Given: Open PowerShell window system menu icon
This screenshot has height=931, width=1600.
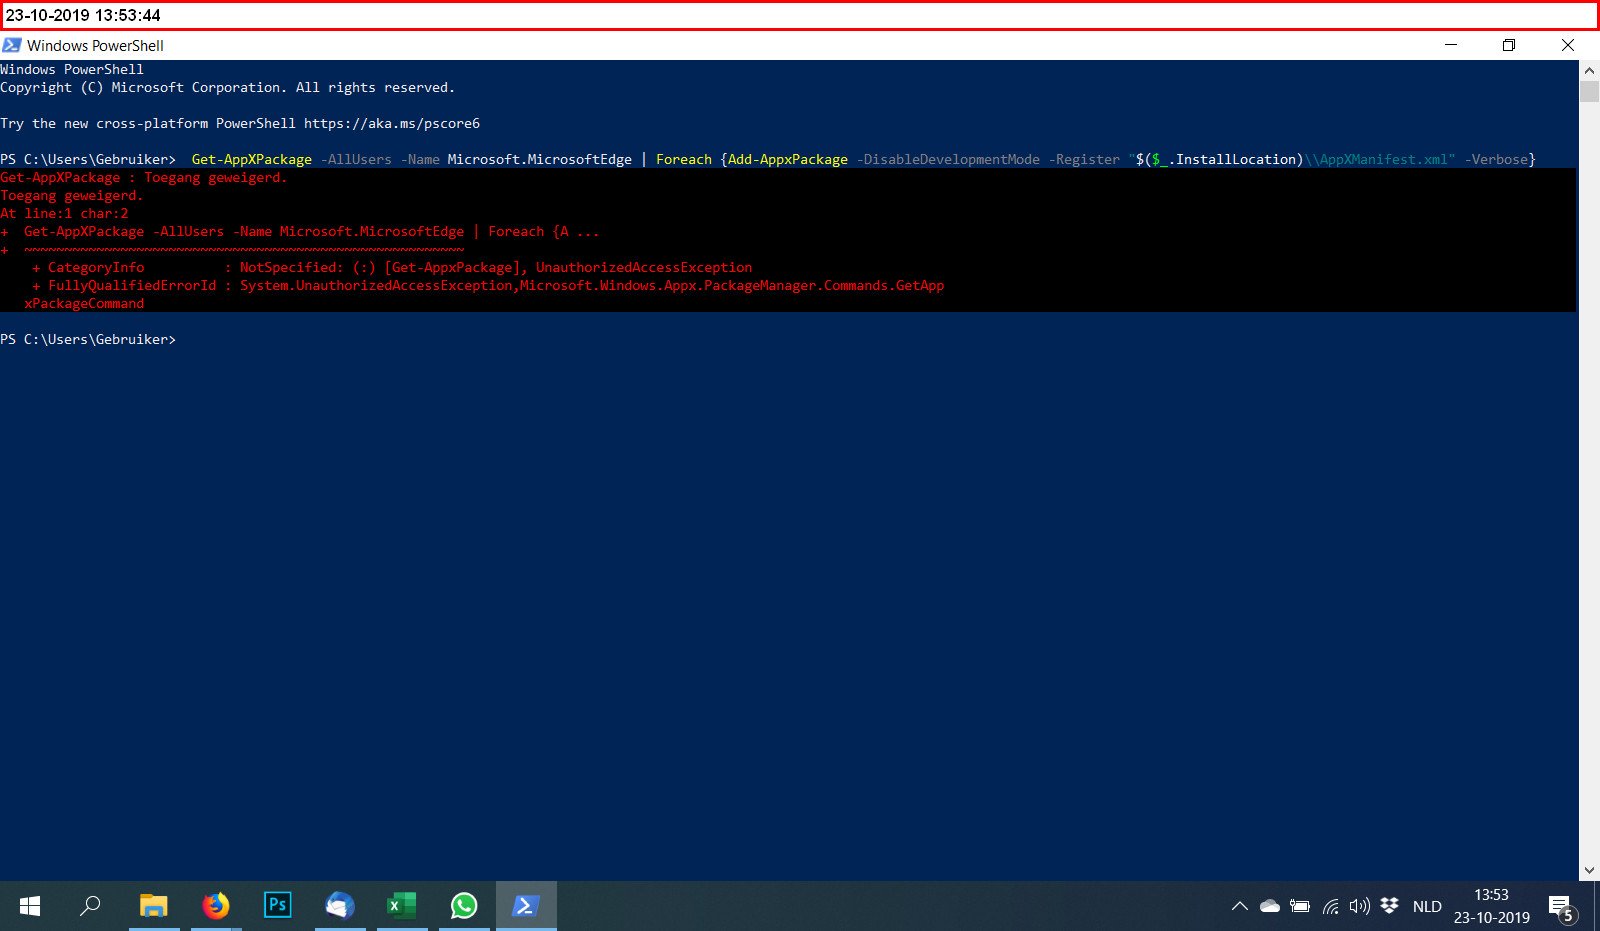Looking at the screenshot, I should pos(12,45).
